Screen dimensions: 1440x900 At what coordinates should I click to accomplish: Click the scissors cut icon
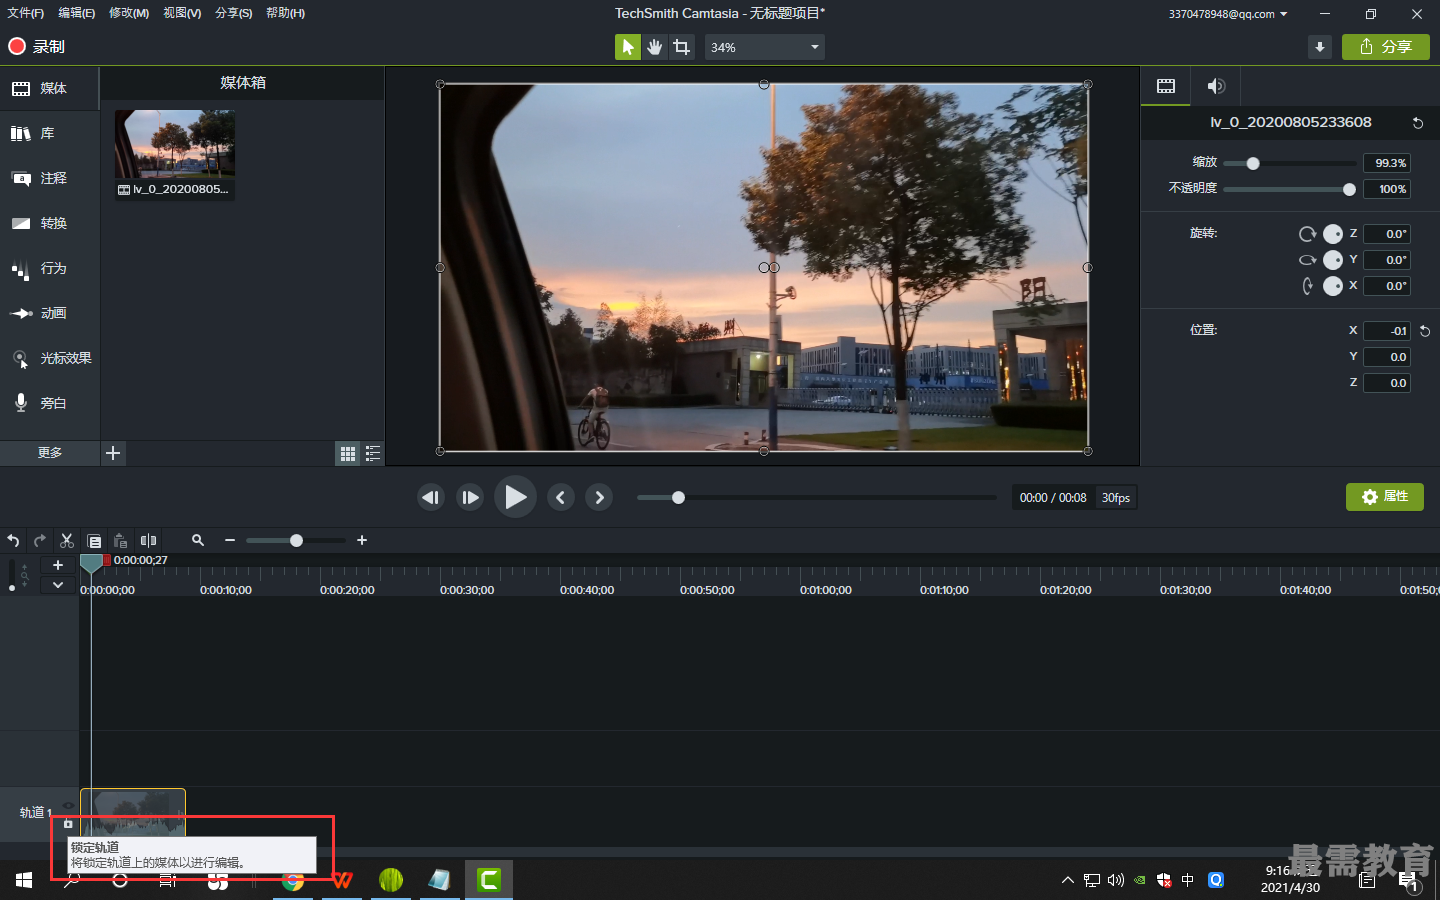tap(67, 540)
